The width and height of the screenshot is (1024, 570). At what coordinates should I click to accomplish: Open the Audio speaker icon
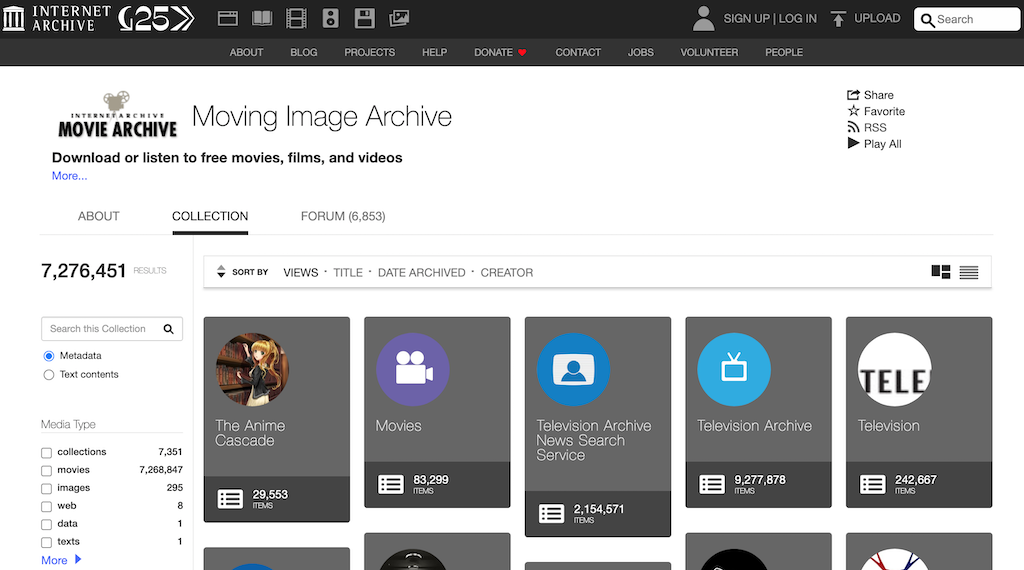click(x=330, y=18)
